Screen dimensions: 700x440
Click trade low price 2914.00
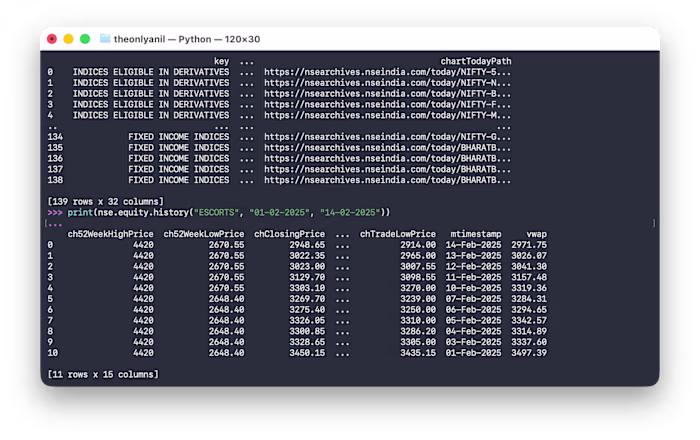pos(418,245)
